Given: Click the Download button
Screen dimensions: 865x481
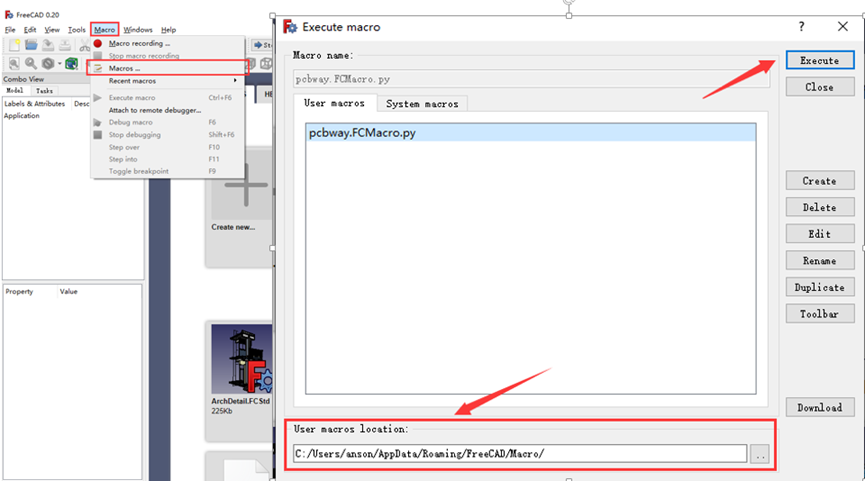Looking at the screenshot, I should (820, 407).
